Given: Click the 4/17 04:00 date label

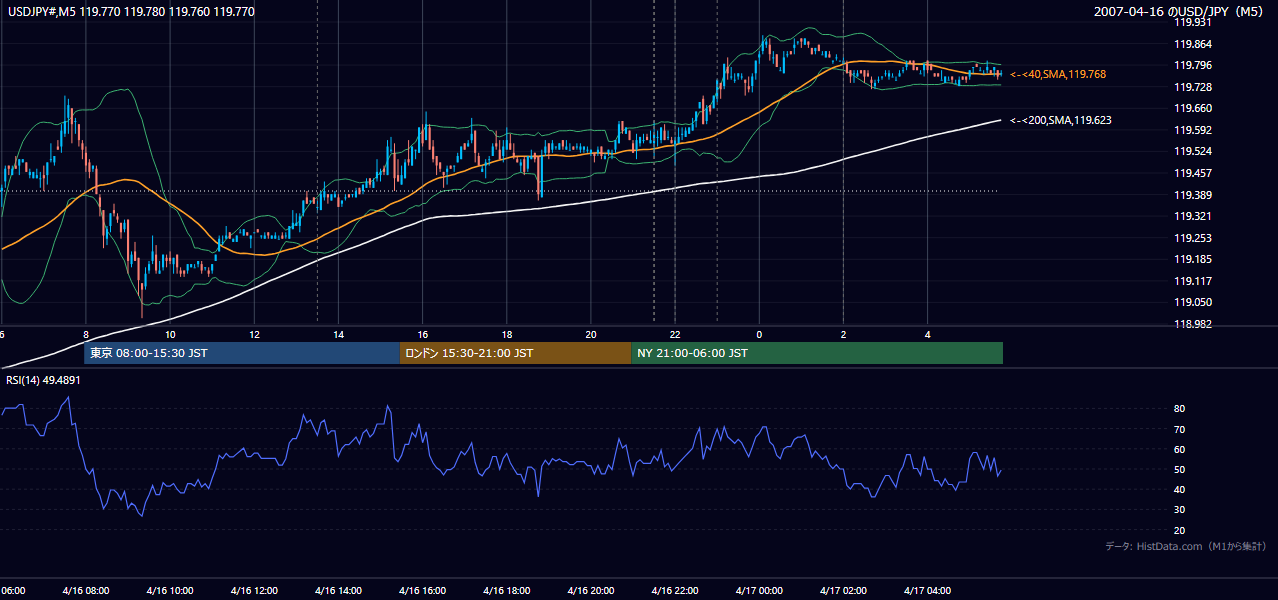Looking at the screenshot, I should (x=927, y=590).
